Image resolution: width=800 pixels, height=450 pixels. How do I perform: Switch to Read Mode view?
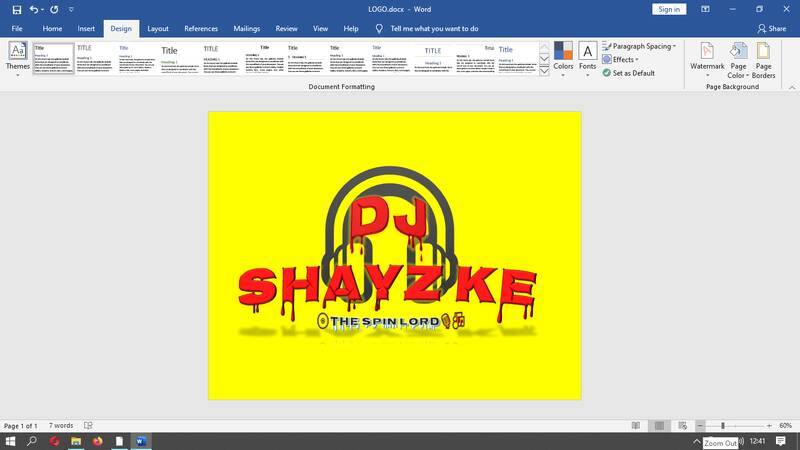click(636, 426)
